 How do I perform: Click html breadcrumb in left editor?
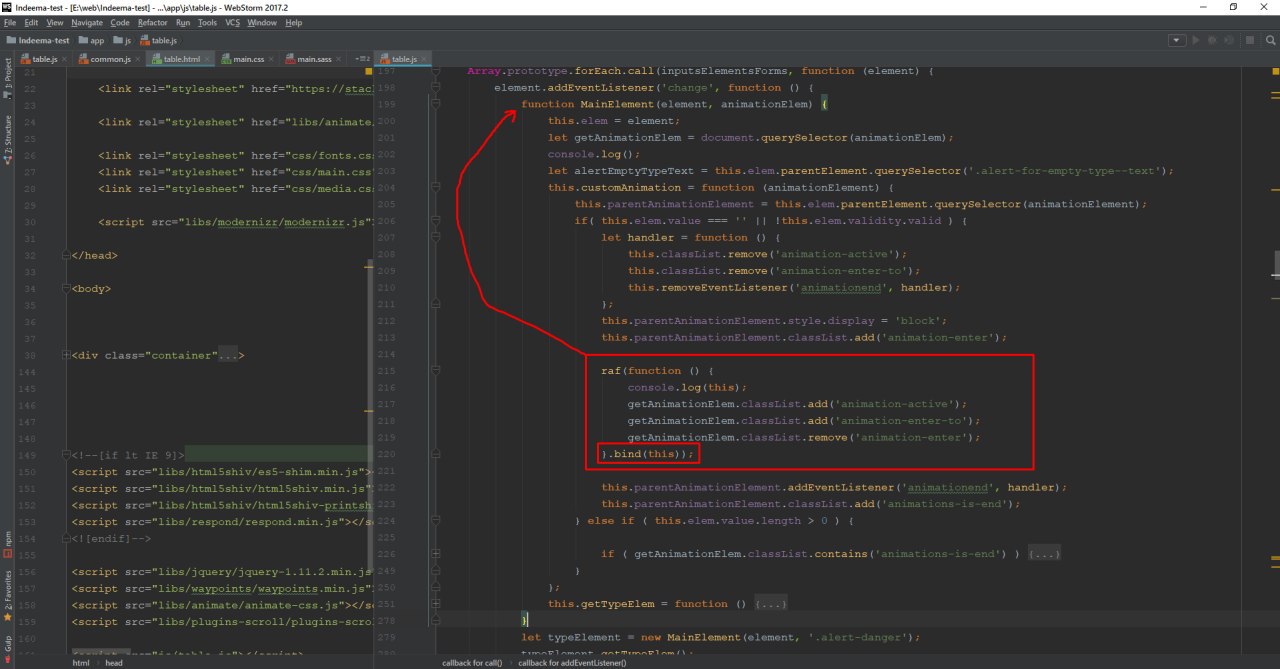pos(81,662)
